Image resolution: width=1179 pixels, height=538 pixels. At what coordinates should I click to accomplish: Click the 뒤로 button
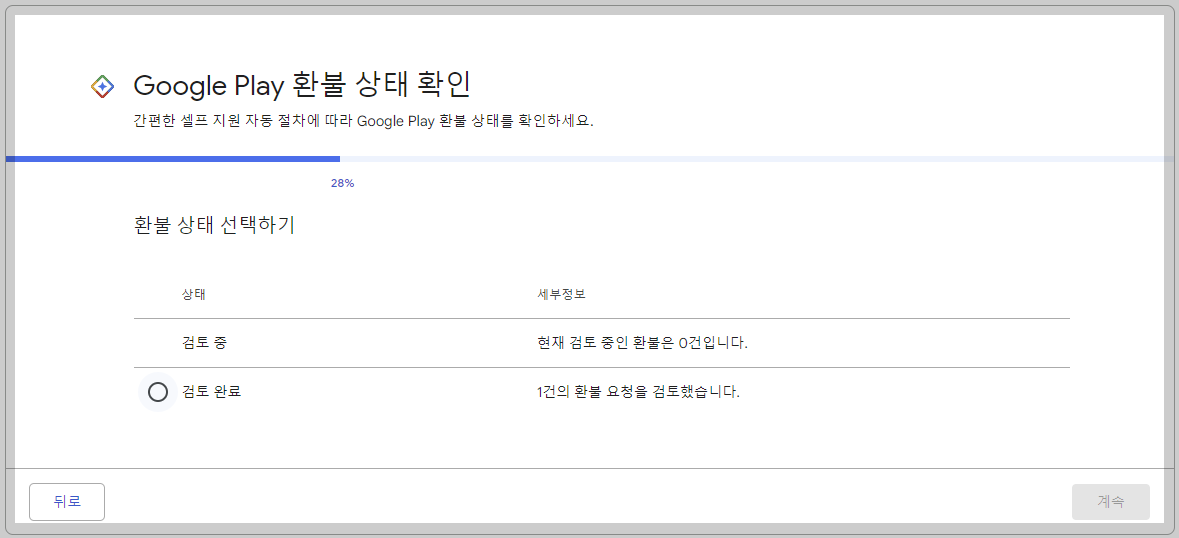click(67, 502)
